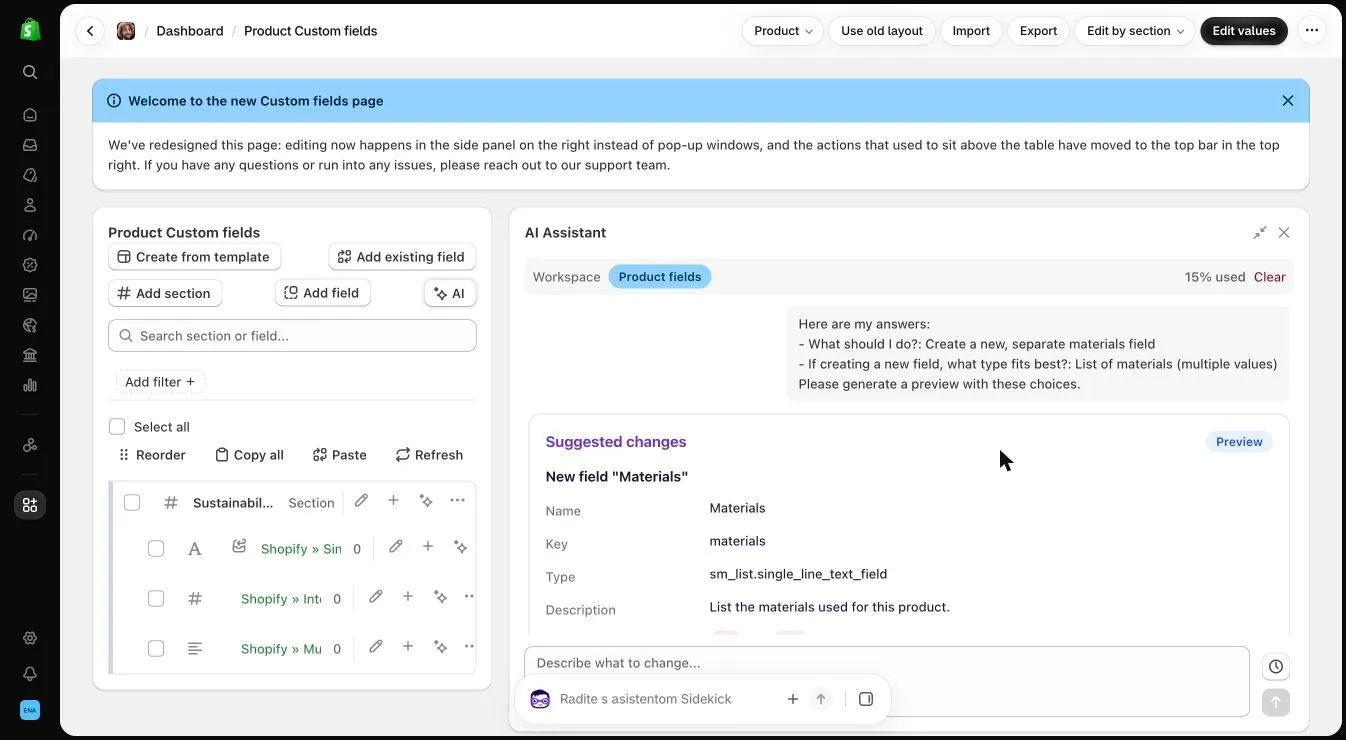
Task: Click the Edit values button
Action: (x=1244, y=31)
